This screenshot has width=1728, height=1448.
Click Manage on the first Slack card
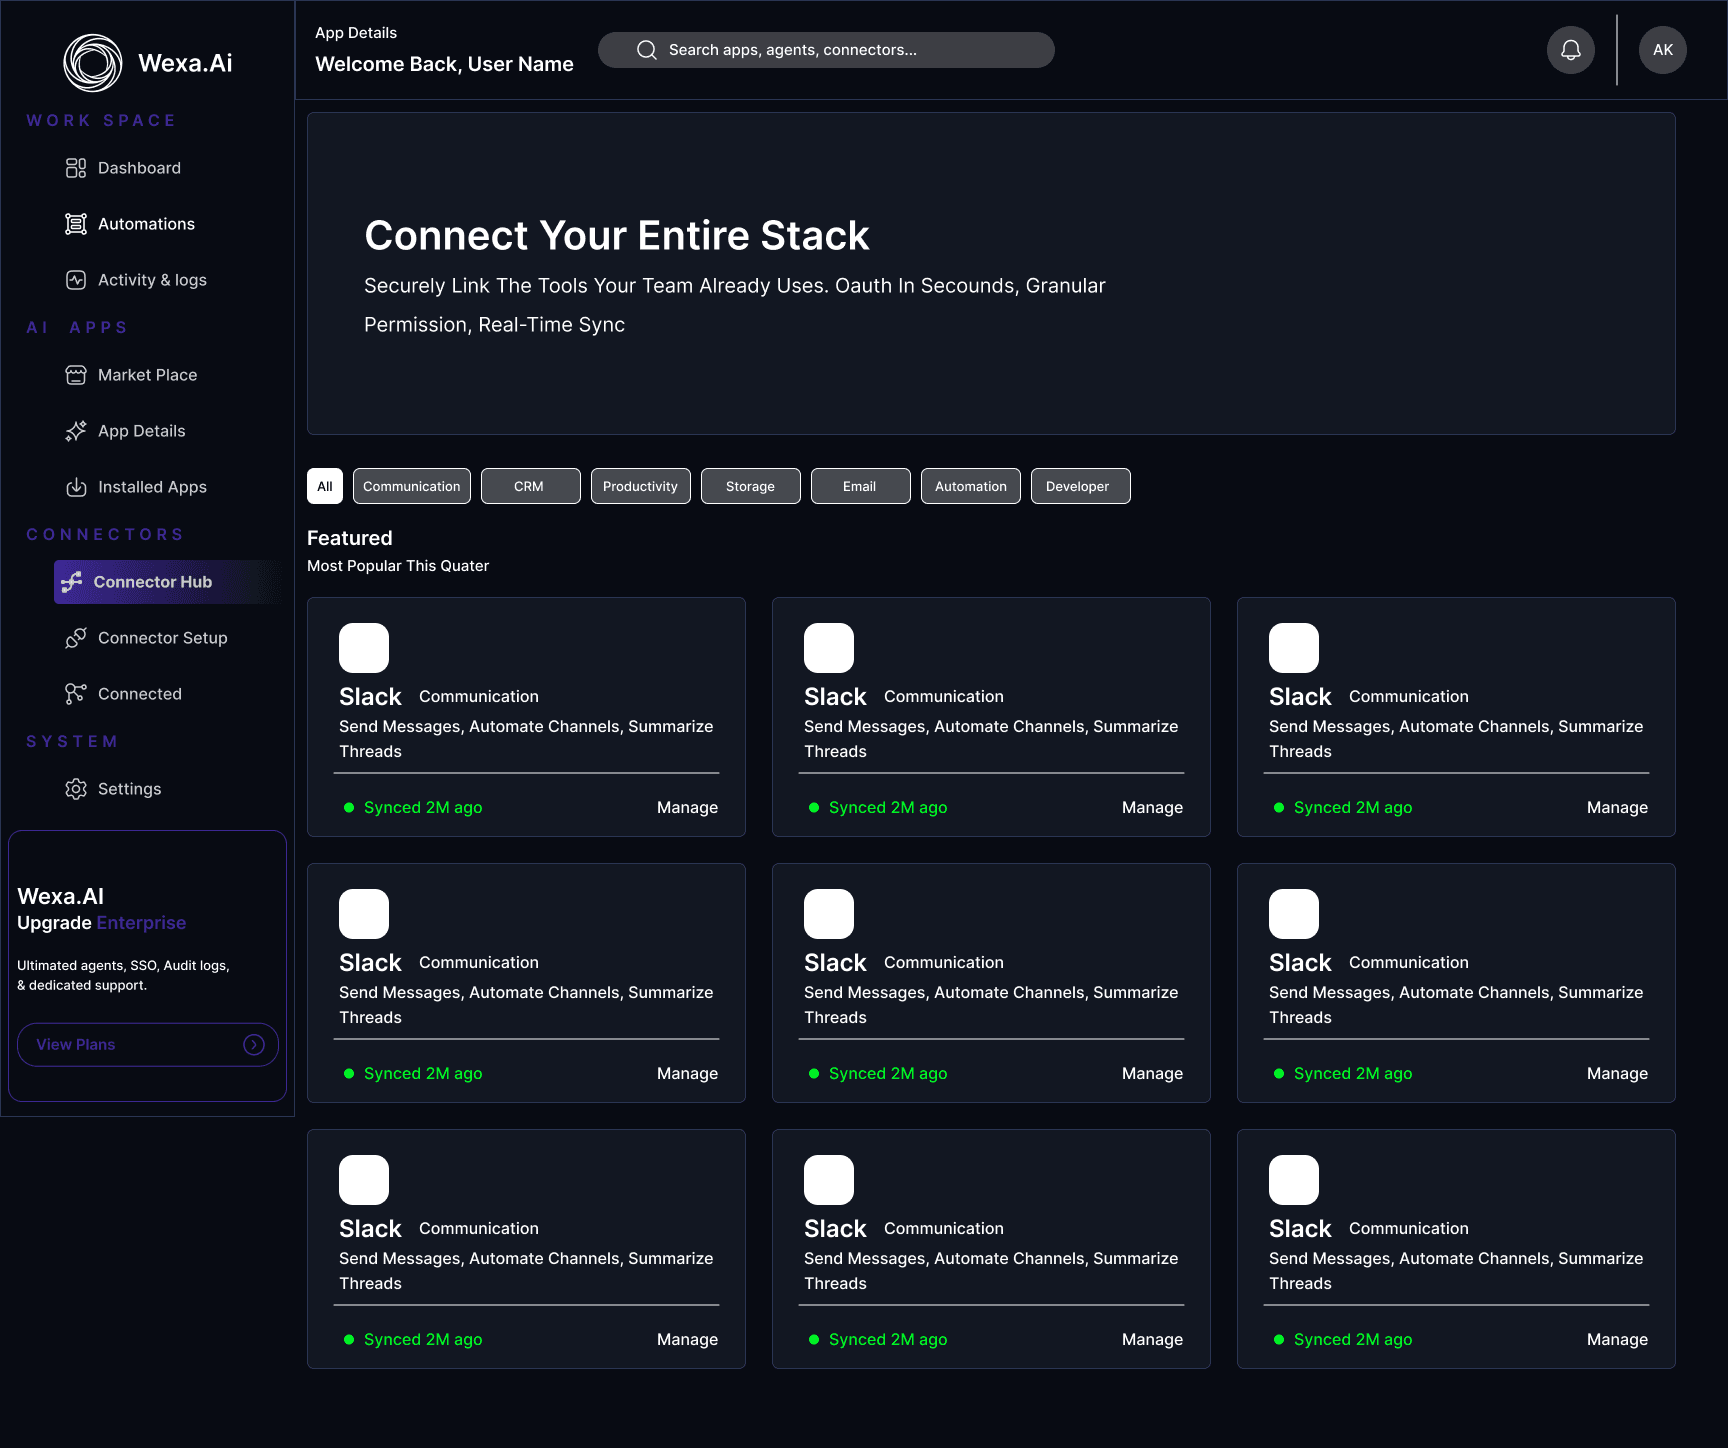coord(687,807)
